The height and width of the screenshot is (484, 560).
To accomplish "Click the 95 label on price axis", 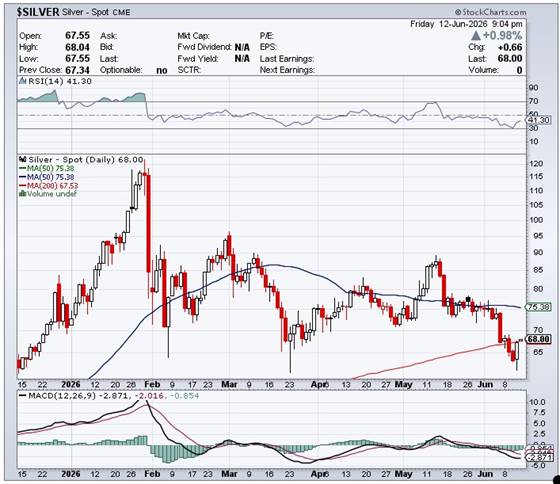I will [538, 236].
